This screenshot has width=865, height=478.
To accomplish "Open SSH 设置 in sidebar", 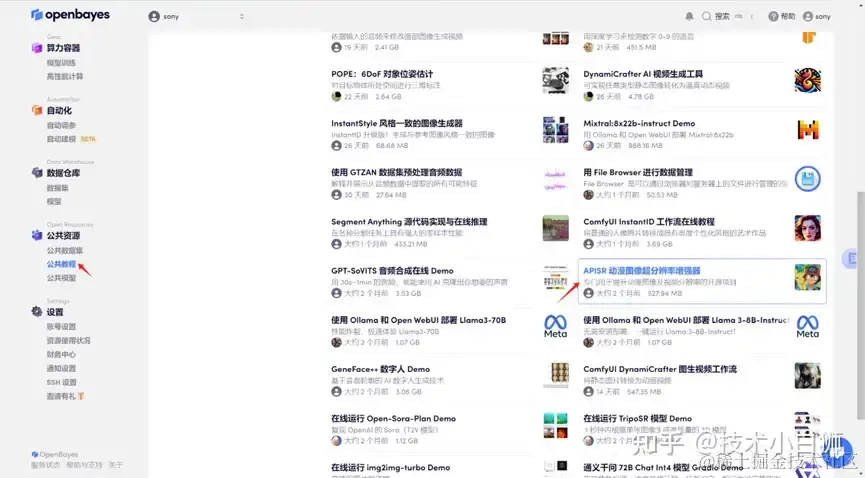I will [61, 382].
